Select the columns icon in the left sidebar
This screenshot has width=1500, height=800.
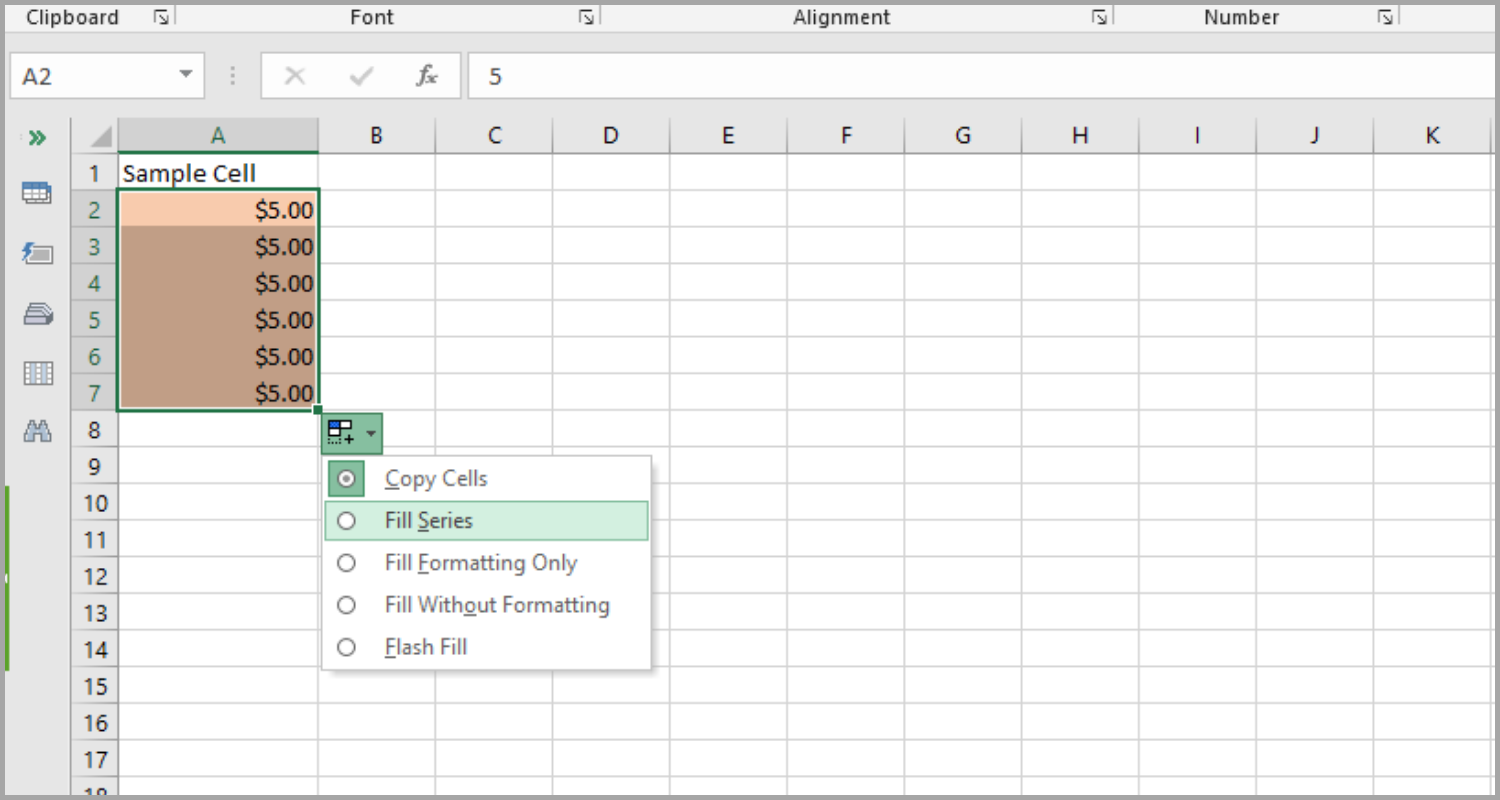37,373
